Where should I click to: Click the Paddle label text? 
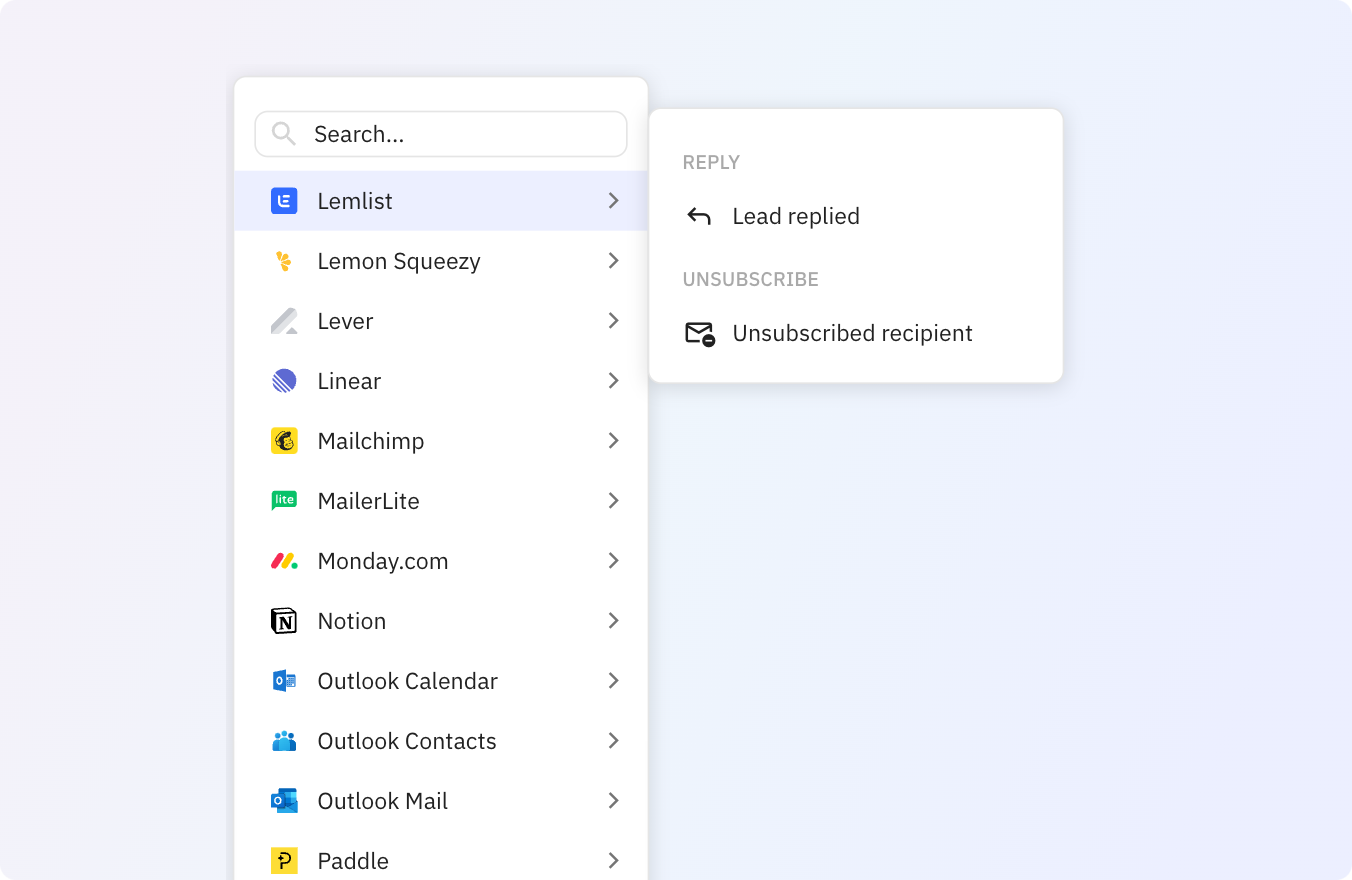(x=353, y=861)
